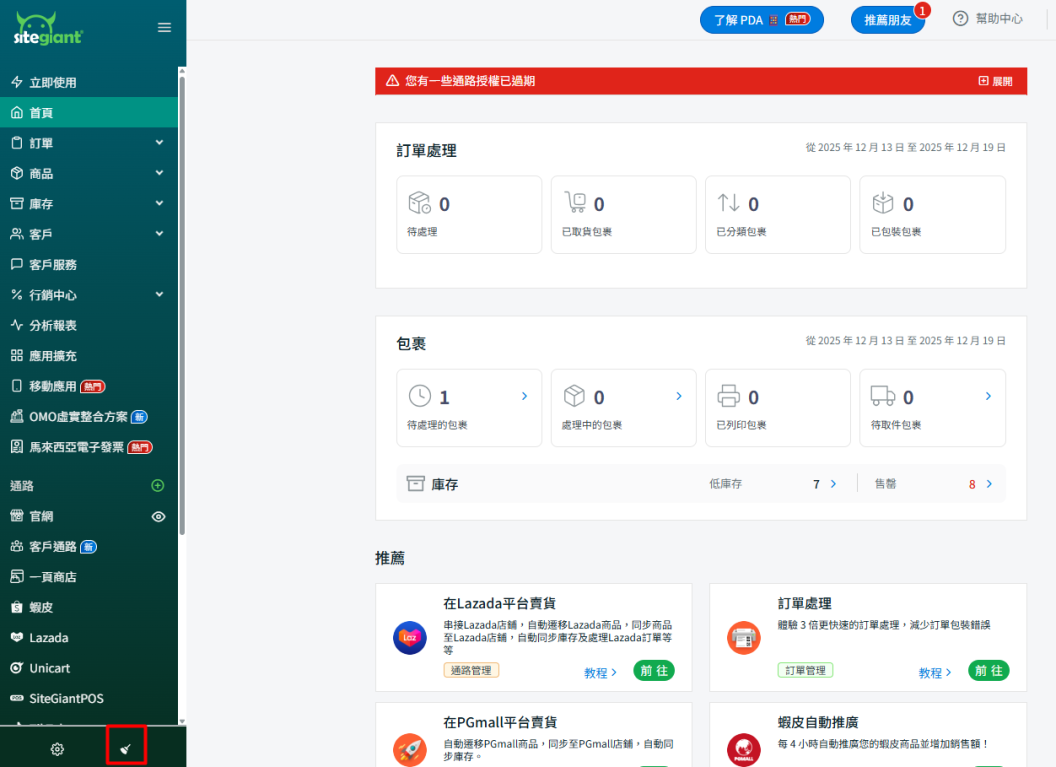1056x767 pixels.
Task: Open settings gear icon in sidebar footer
Action: [x=57, y=749]
